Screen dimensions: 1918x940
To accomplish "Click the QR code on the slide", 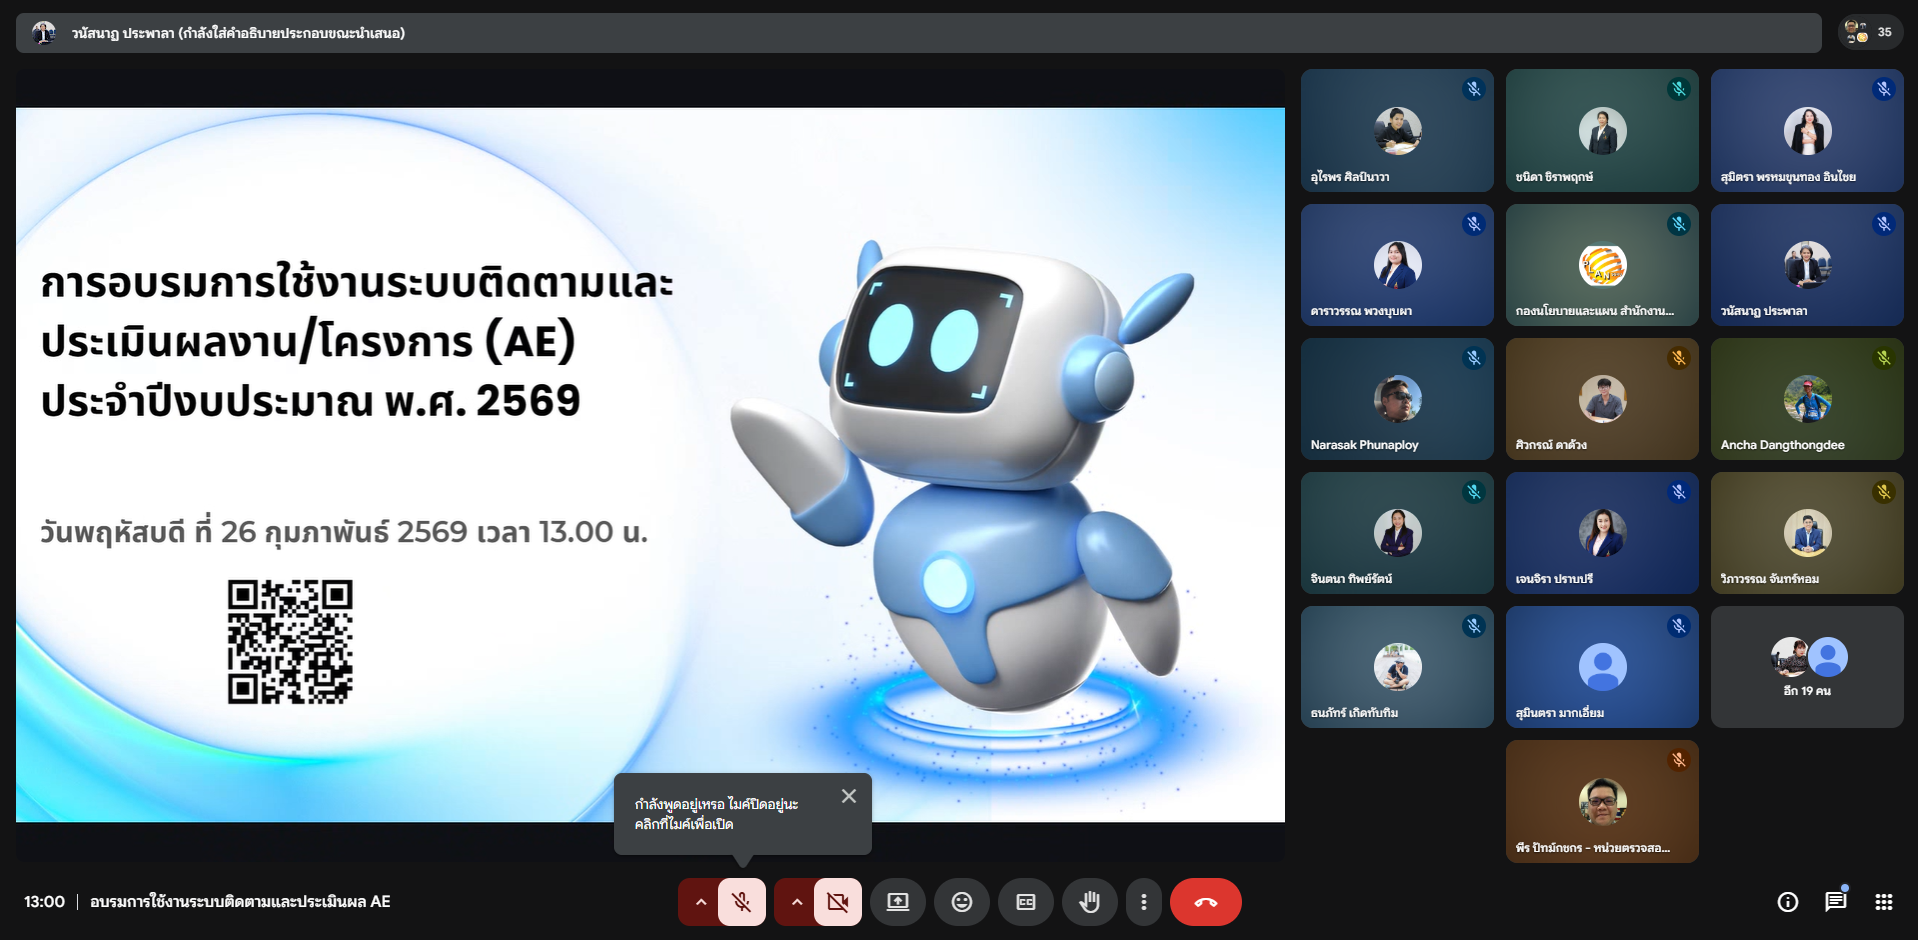I will point(290,642).
